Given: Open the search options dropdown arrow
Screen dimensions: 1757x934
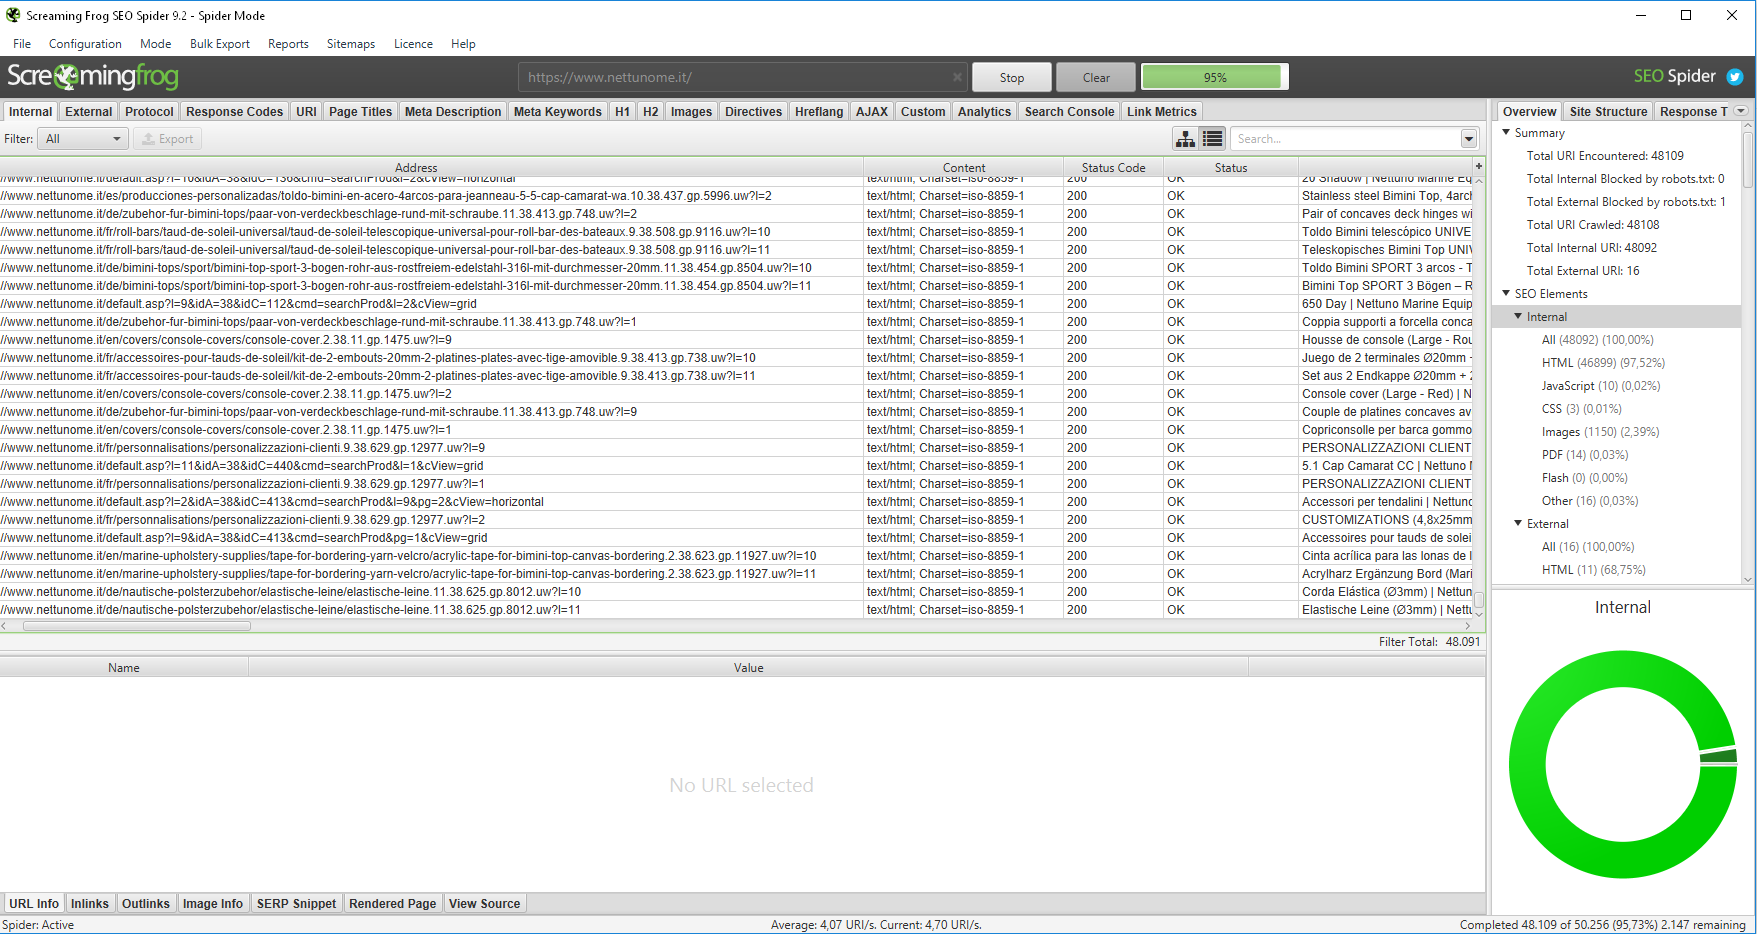Looking at the screenshot, I should tap(1469, 139).
